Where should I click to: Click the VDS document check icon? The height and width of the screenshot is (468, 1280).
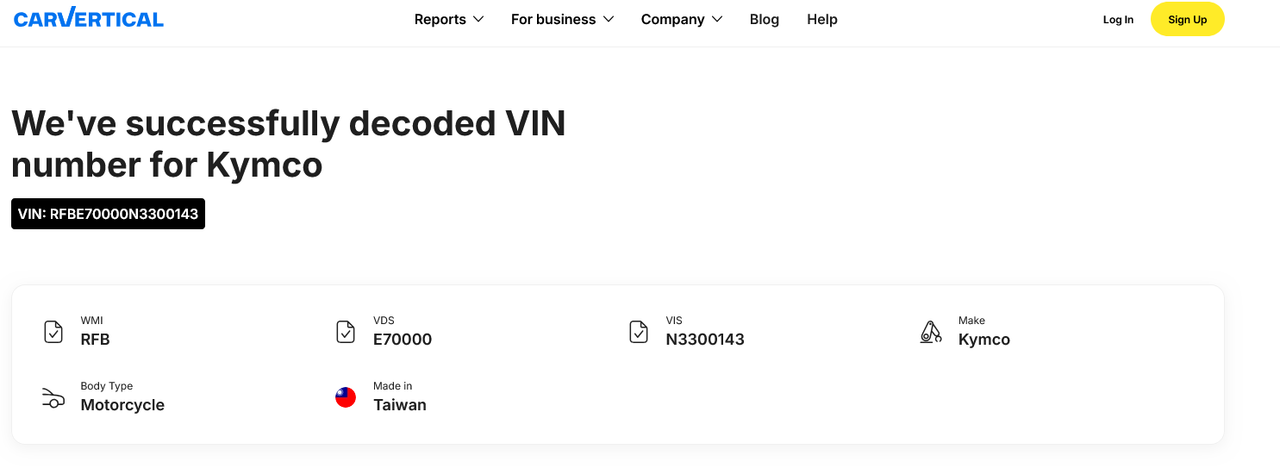[x=346, y=332]
